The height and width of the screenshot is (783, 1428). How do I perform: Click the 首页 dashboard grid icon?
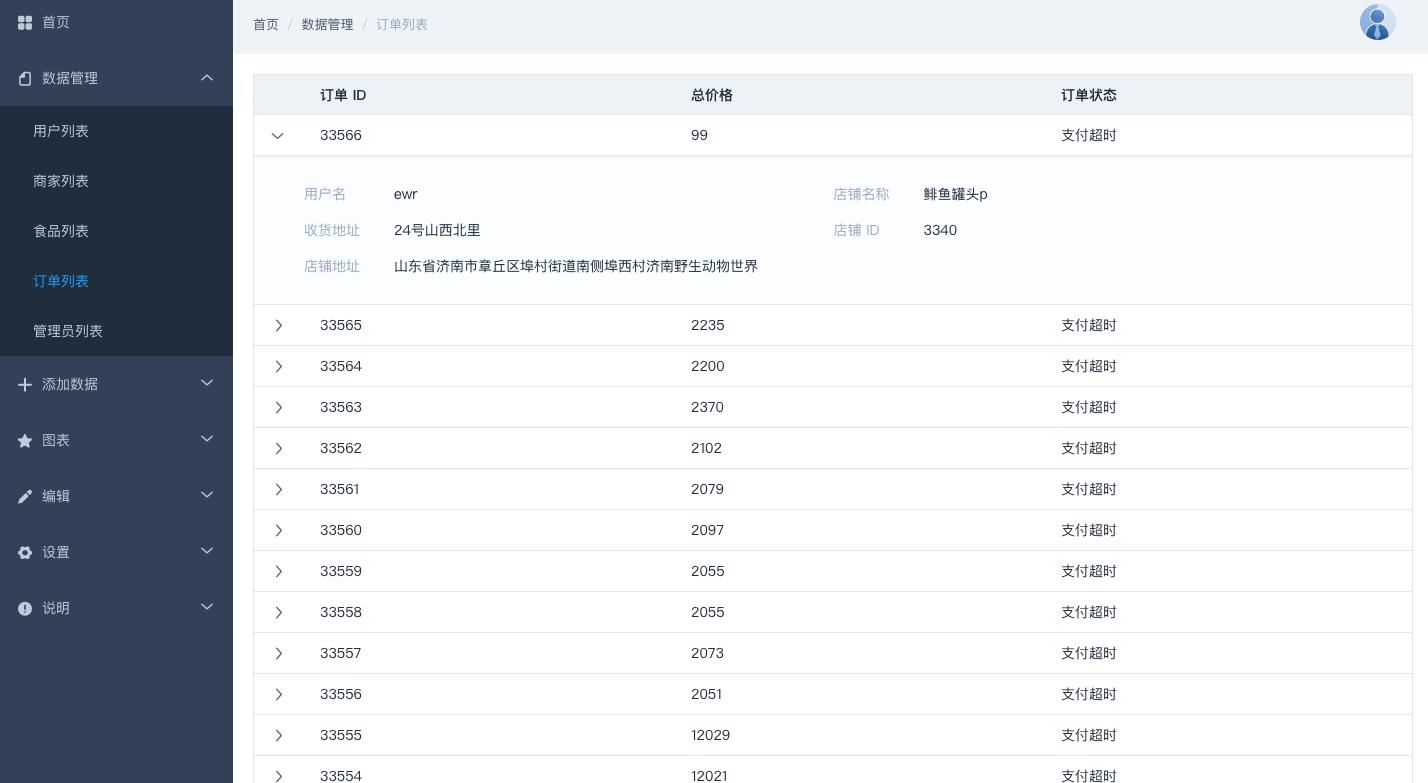tap(25, 22)
